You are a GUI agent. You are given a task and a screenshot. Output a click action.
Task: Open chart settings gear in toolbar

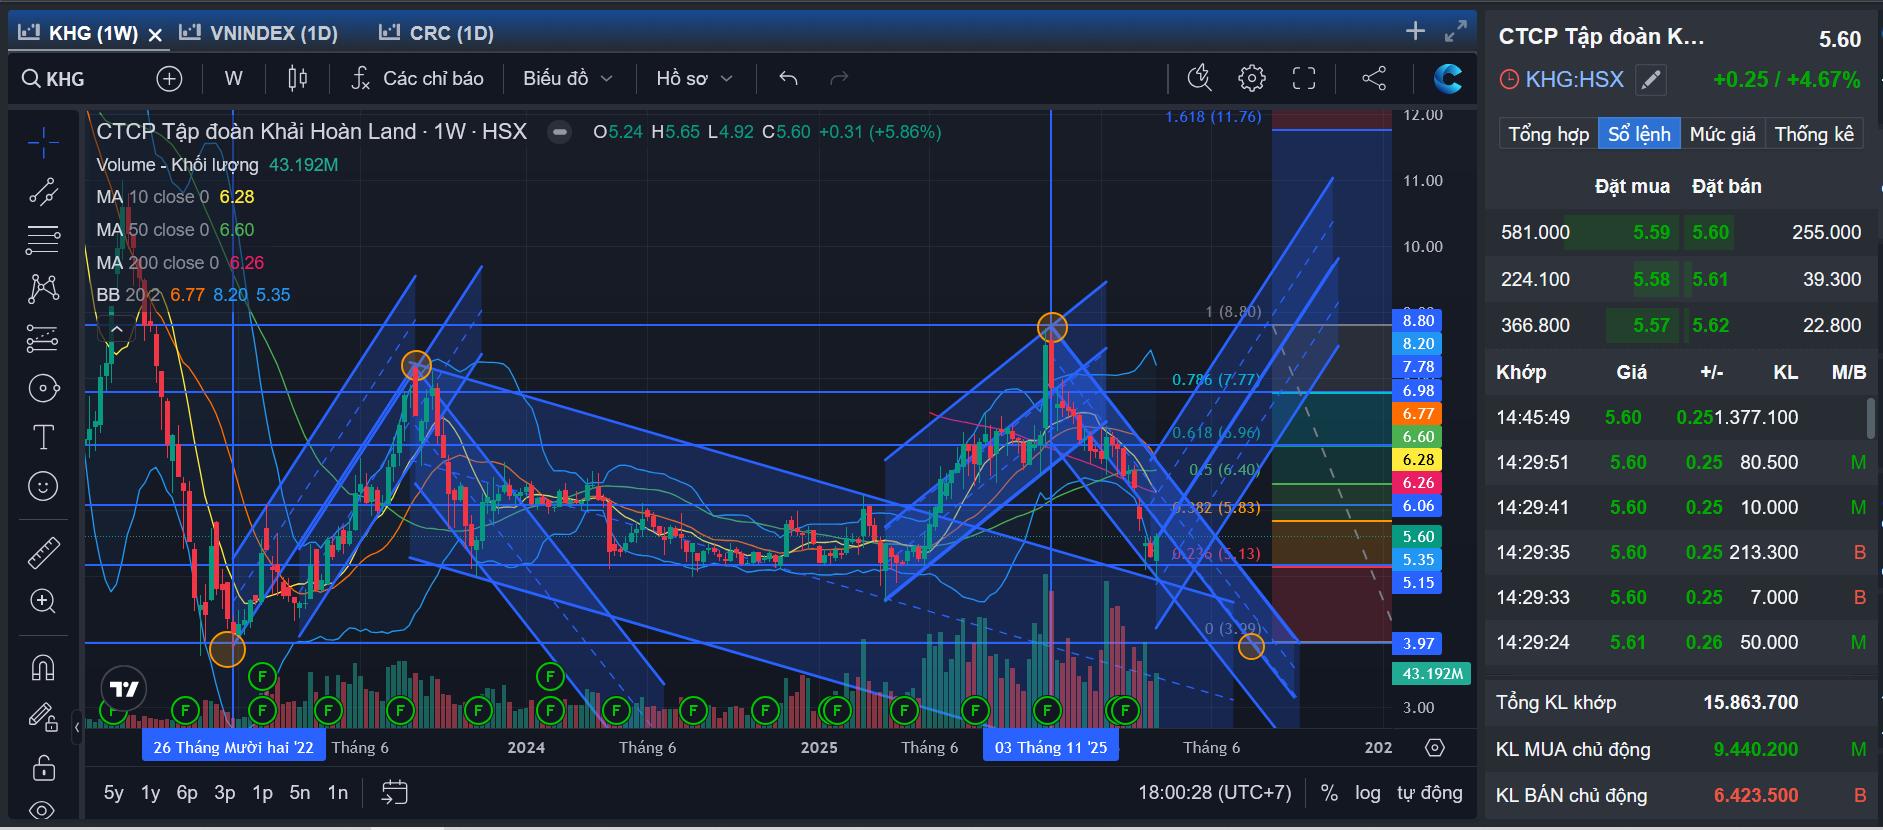click(x=1251, y=78)
